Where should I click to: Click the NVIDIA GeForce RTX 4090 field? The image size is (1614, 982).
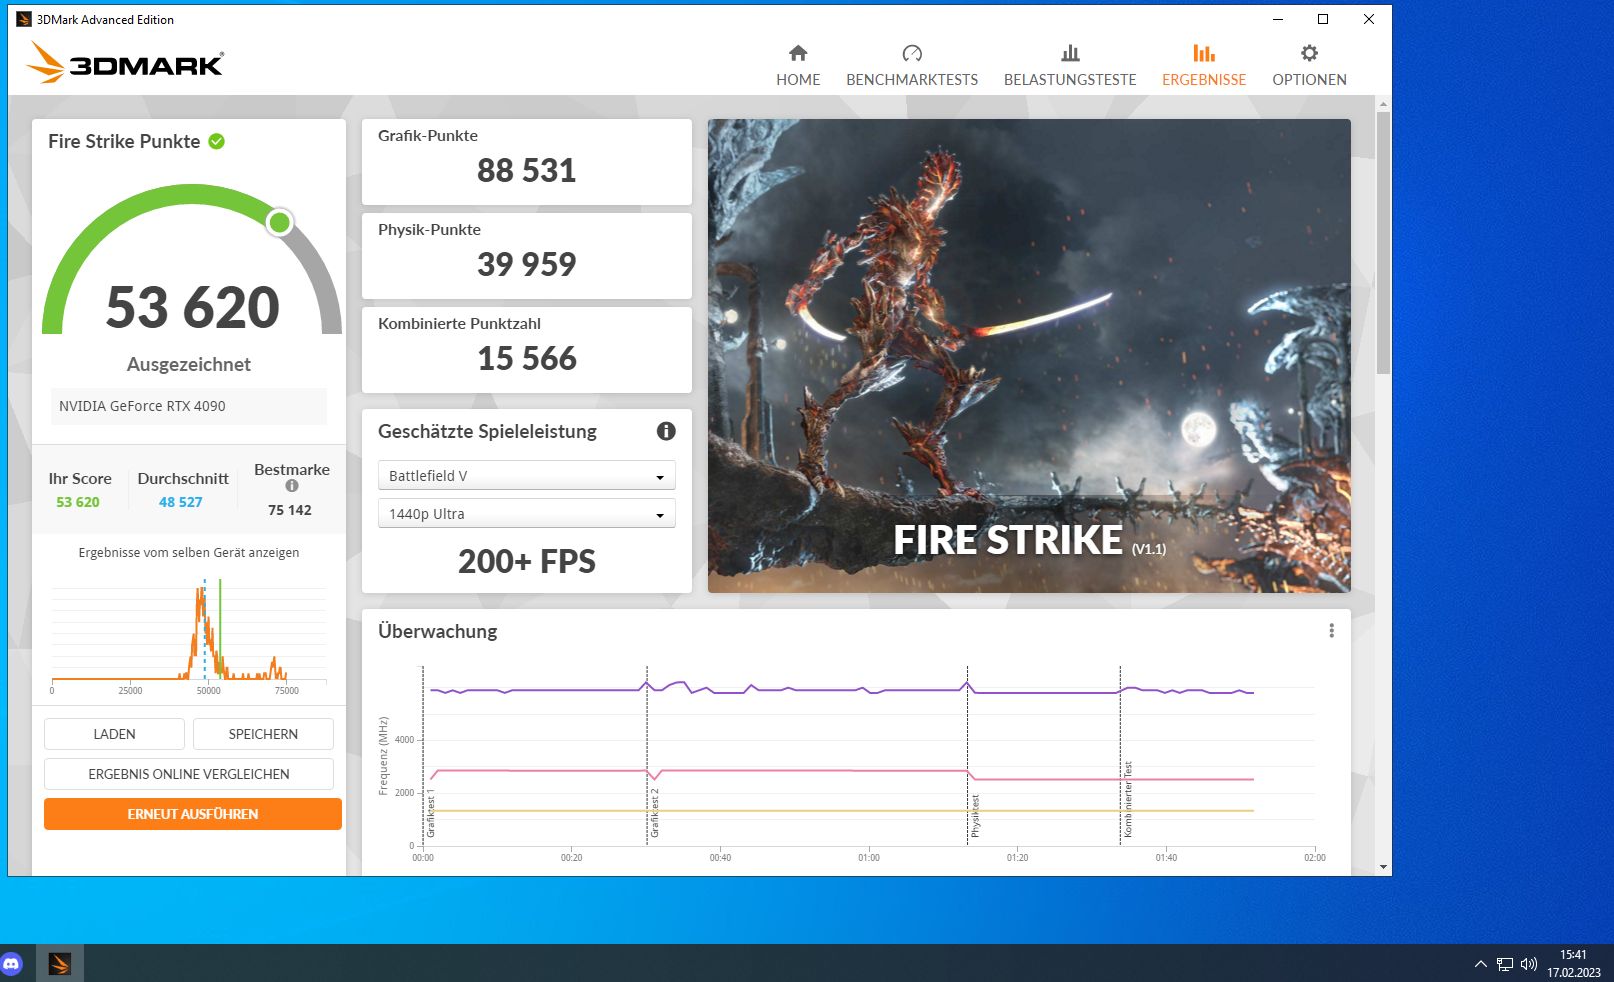pyautogui.click(x=189, y=406)
